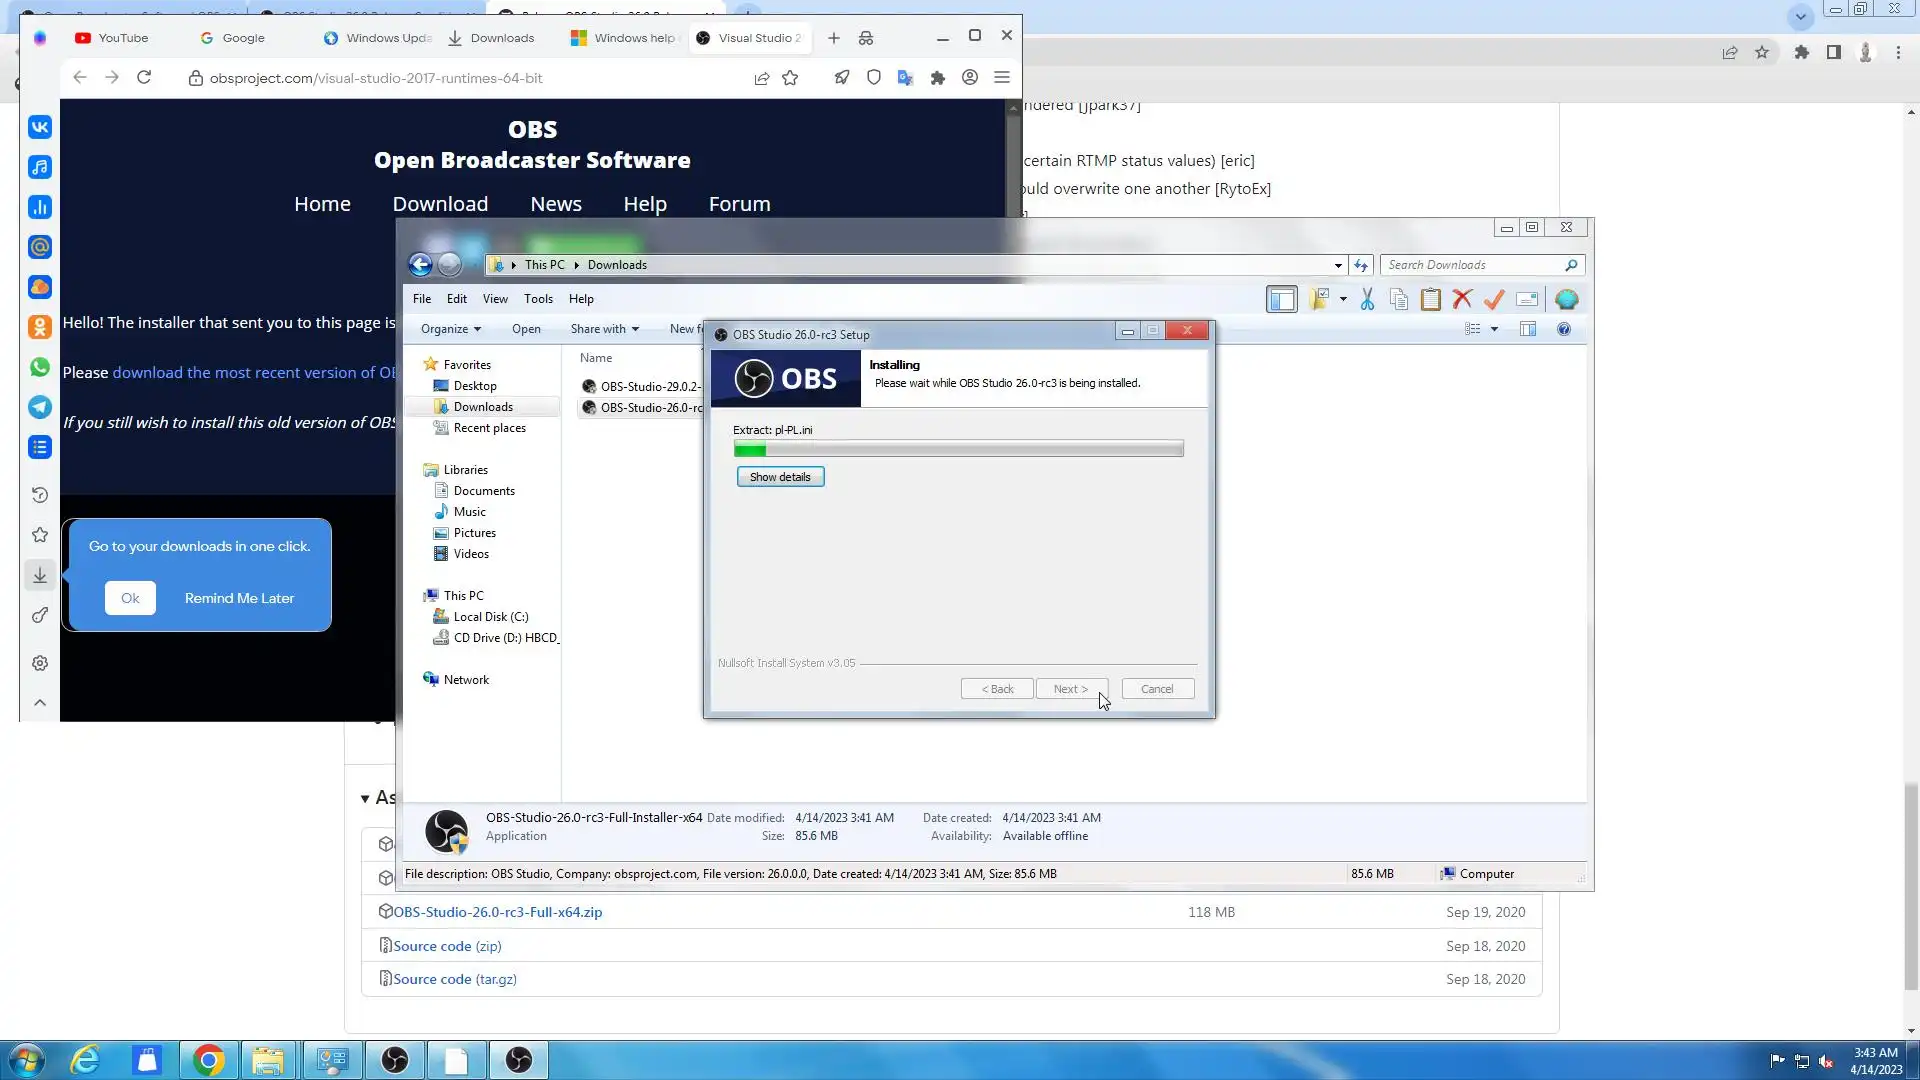Viewport: 1920px width, 1080px height.
Task: Click the Cut scissors toolbar icon
Action: tap(1367, 299)
